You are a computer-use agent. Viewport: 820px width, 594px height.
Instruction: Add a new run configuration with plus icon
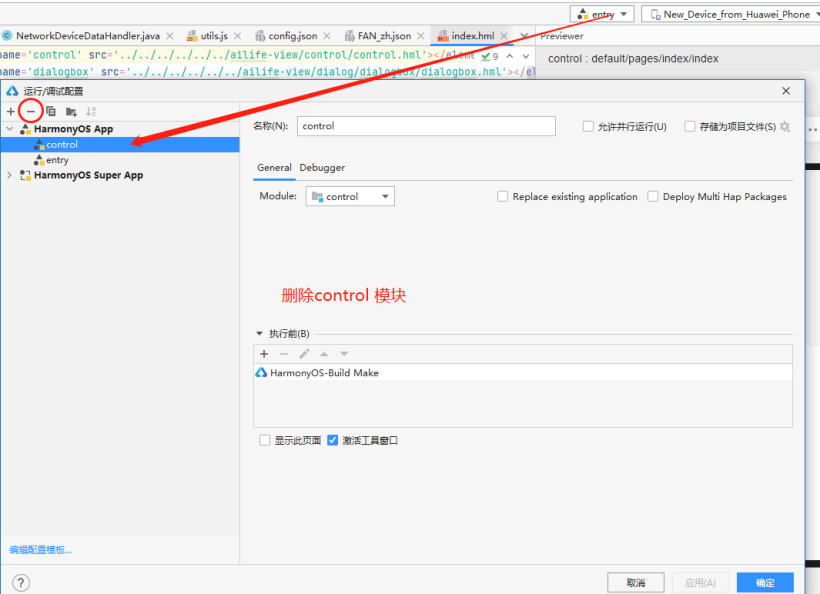pyautogui.click(x=11, y=111)
